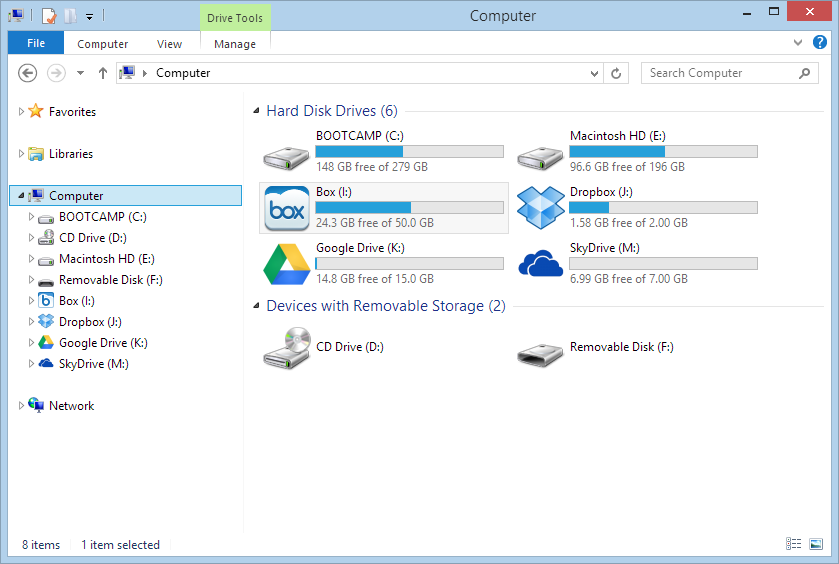Open the Dropbox (J:) drive icon
This screenshot has height=564, width=839.
[x=540, y=208]
